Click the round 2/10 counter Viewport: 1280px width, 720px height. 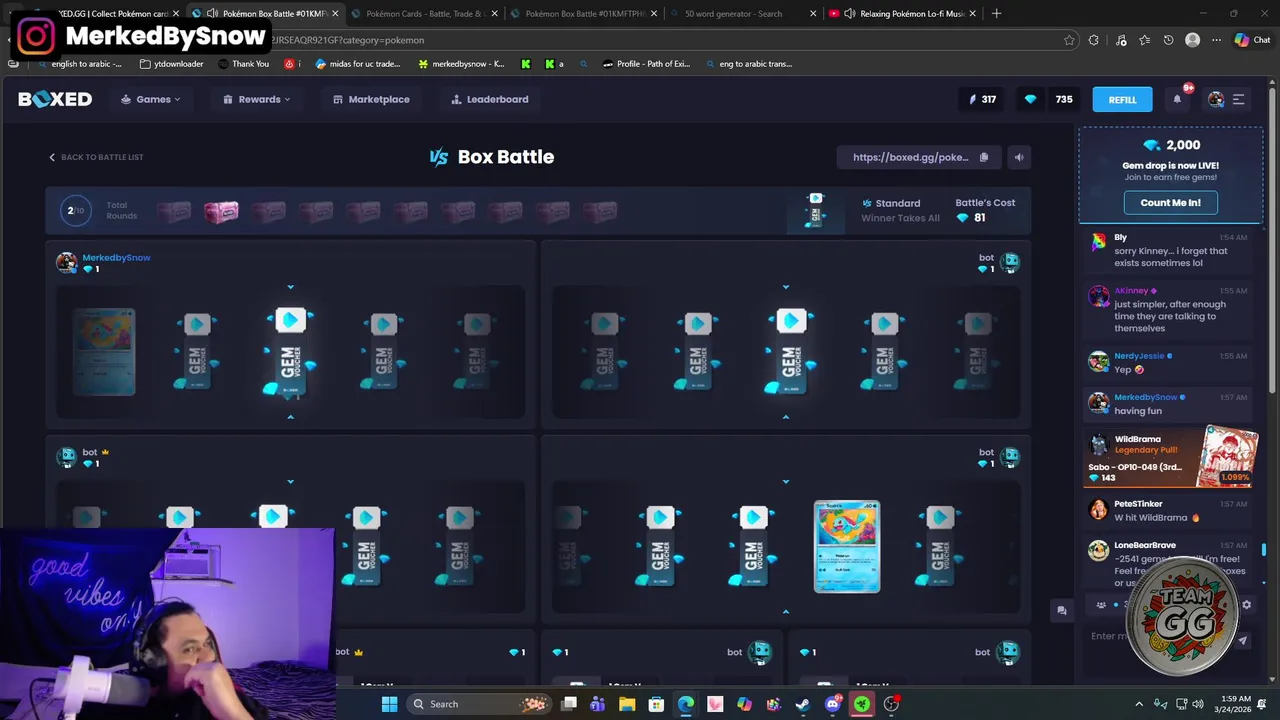tap(75, 210)
